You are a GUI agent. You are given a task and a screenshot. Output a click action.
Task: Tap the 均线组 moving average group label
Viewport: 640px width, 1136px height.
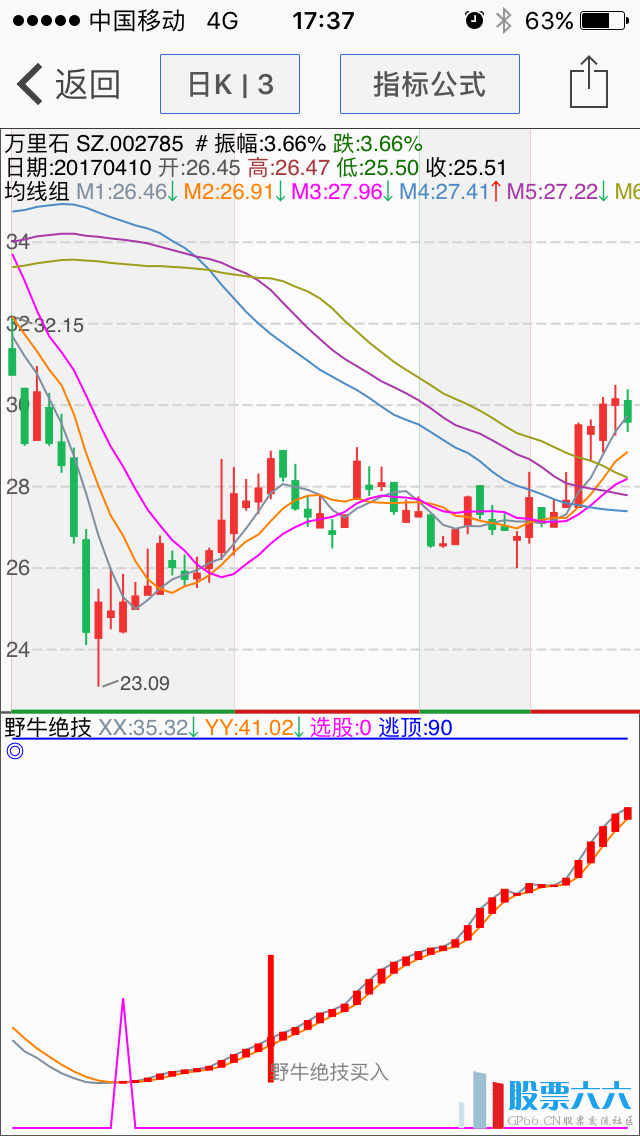point(37,192)
